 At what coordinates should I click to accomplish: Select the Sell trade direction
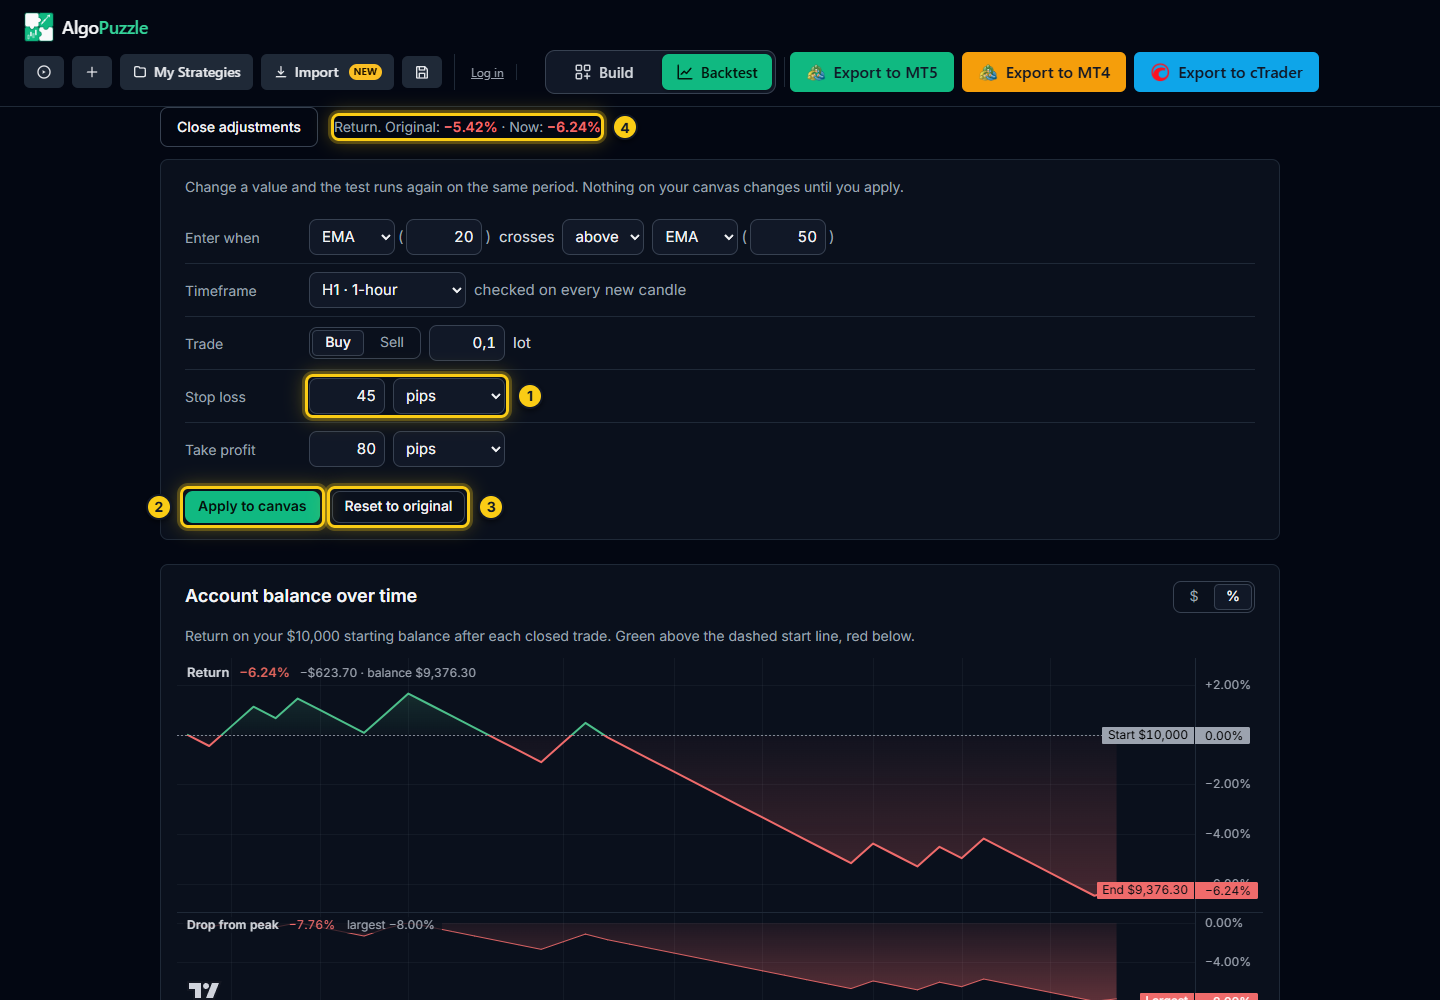coord(392,342)
